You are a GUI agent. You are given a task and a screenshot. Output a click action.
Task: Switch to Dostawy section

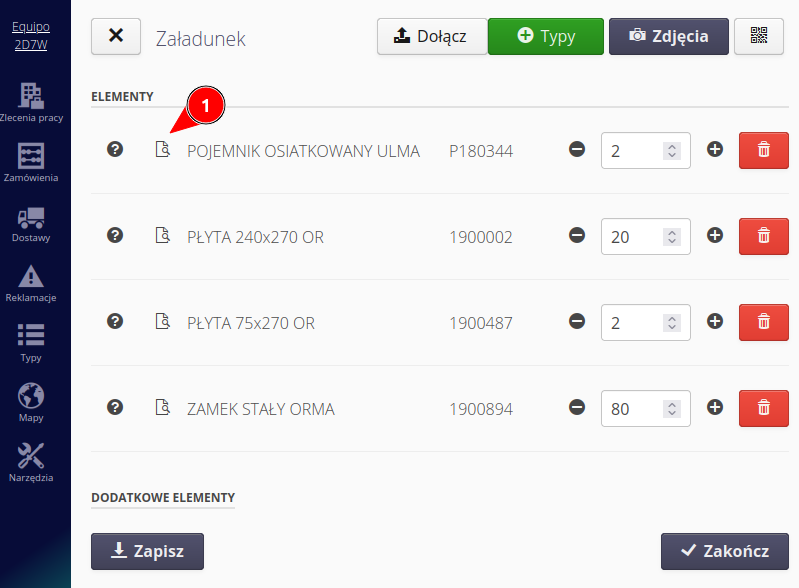coord(31,223)
